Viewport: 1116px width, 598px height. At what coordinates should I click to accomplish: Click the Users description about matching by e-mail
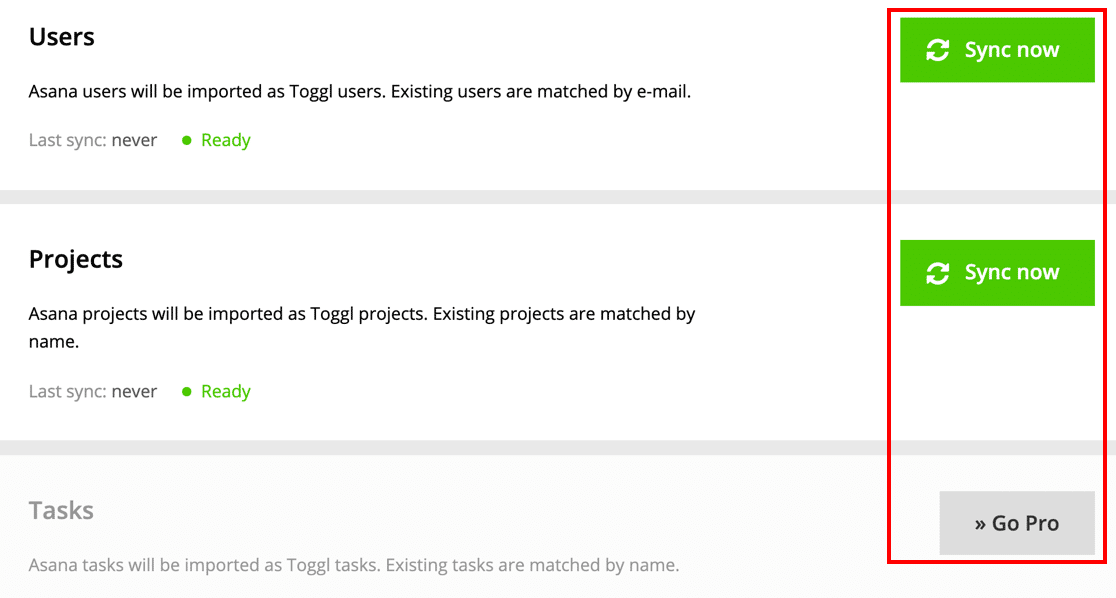[x=359, y=92]
